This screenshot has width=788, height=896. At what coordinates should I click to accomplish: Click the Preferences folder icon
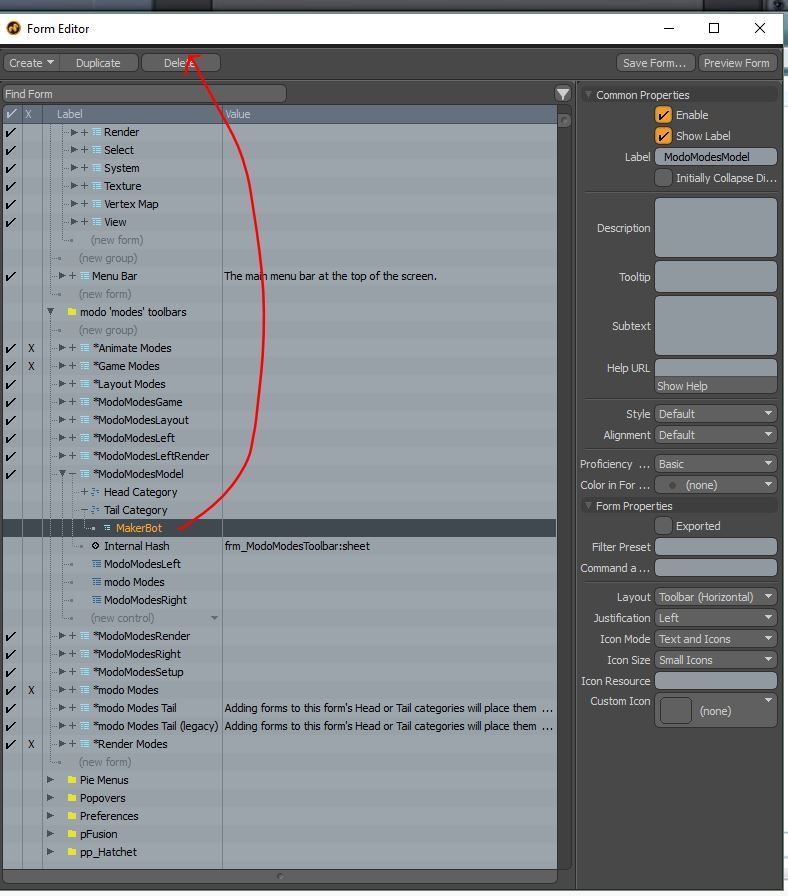click(x=72, y=816)
